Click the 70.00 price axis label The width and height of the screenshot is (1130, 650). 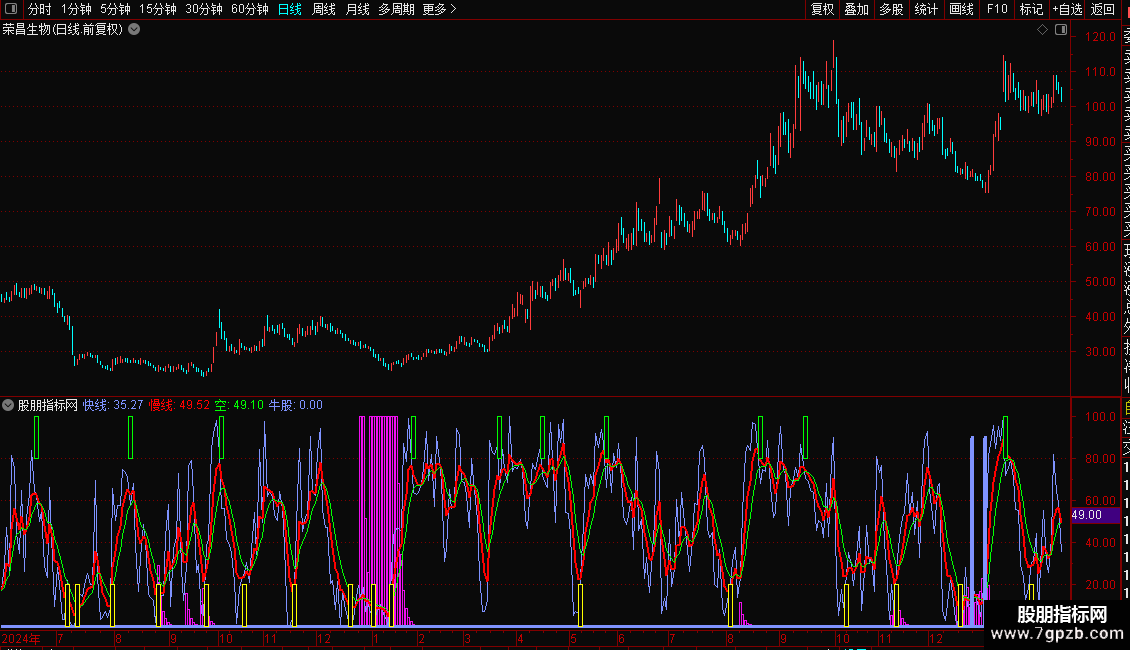pos(1100,212)
